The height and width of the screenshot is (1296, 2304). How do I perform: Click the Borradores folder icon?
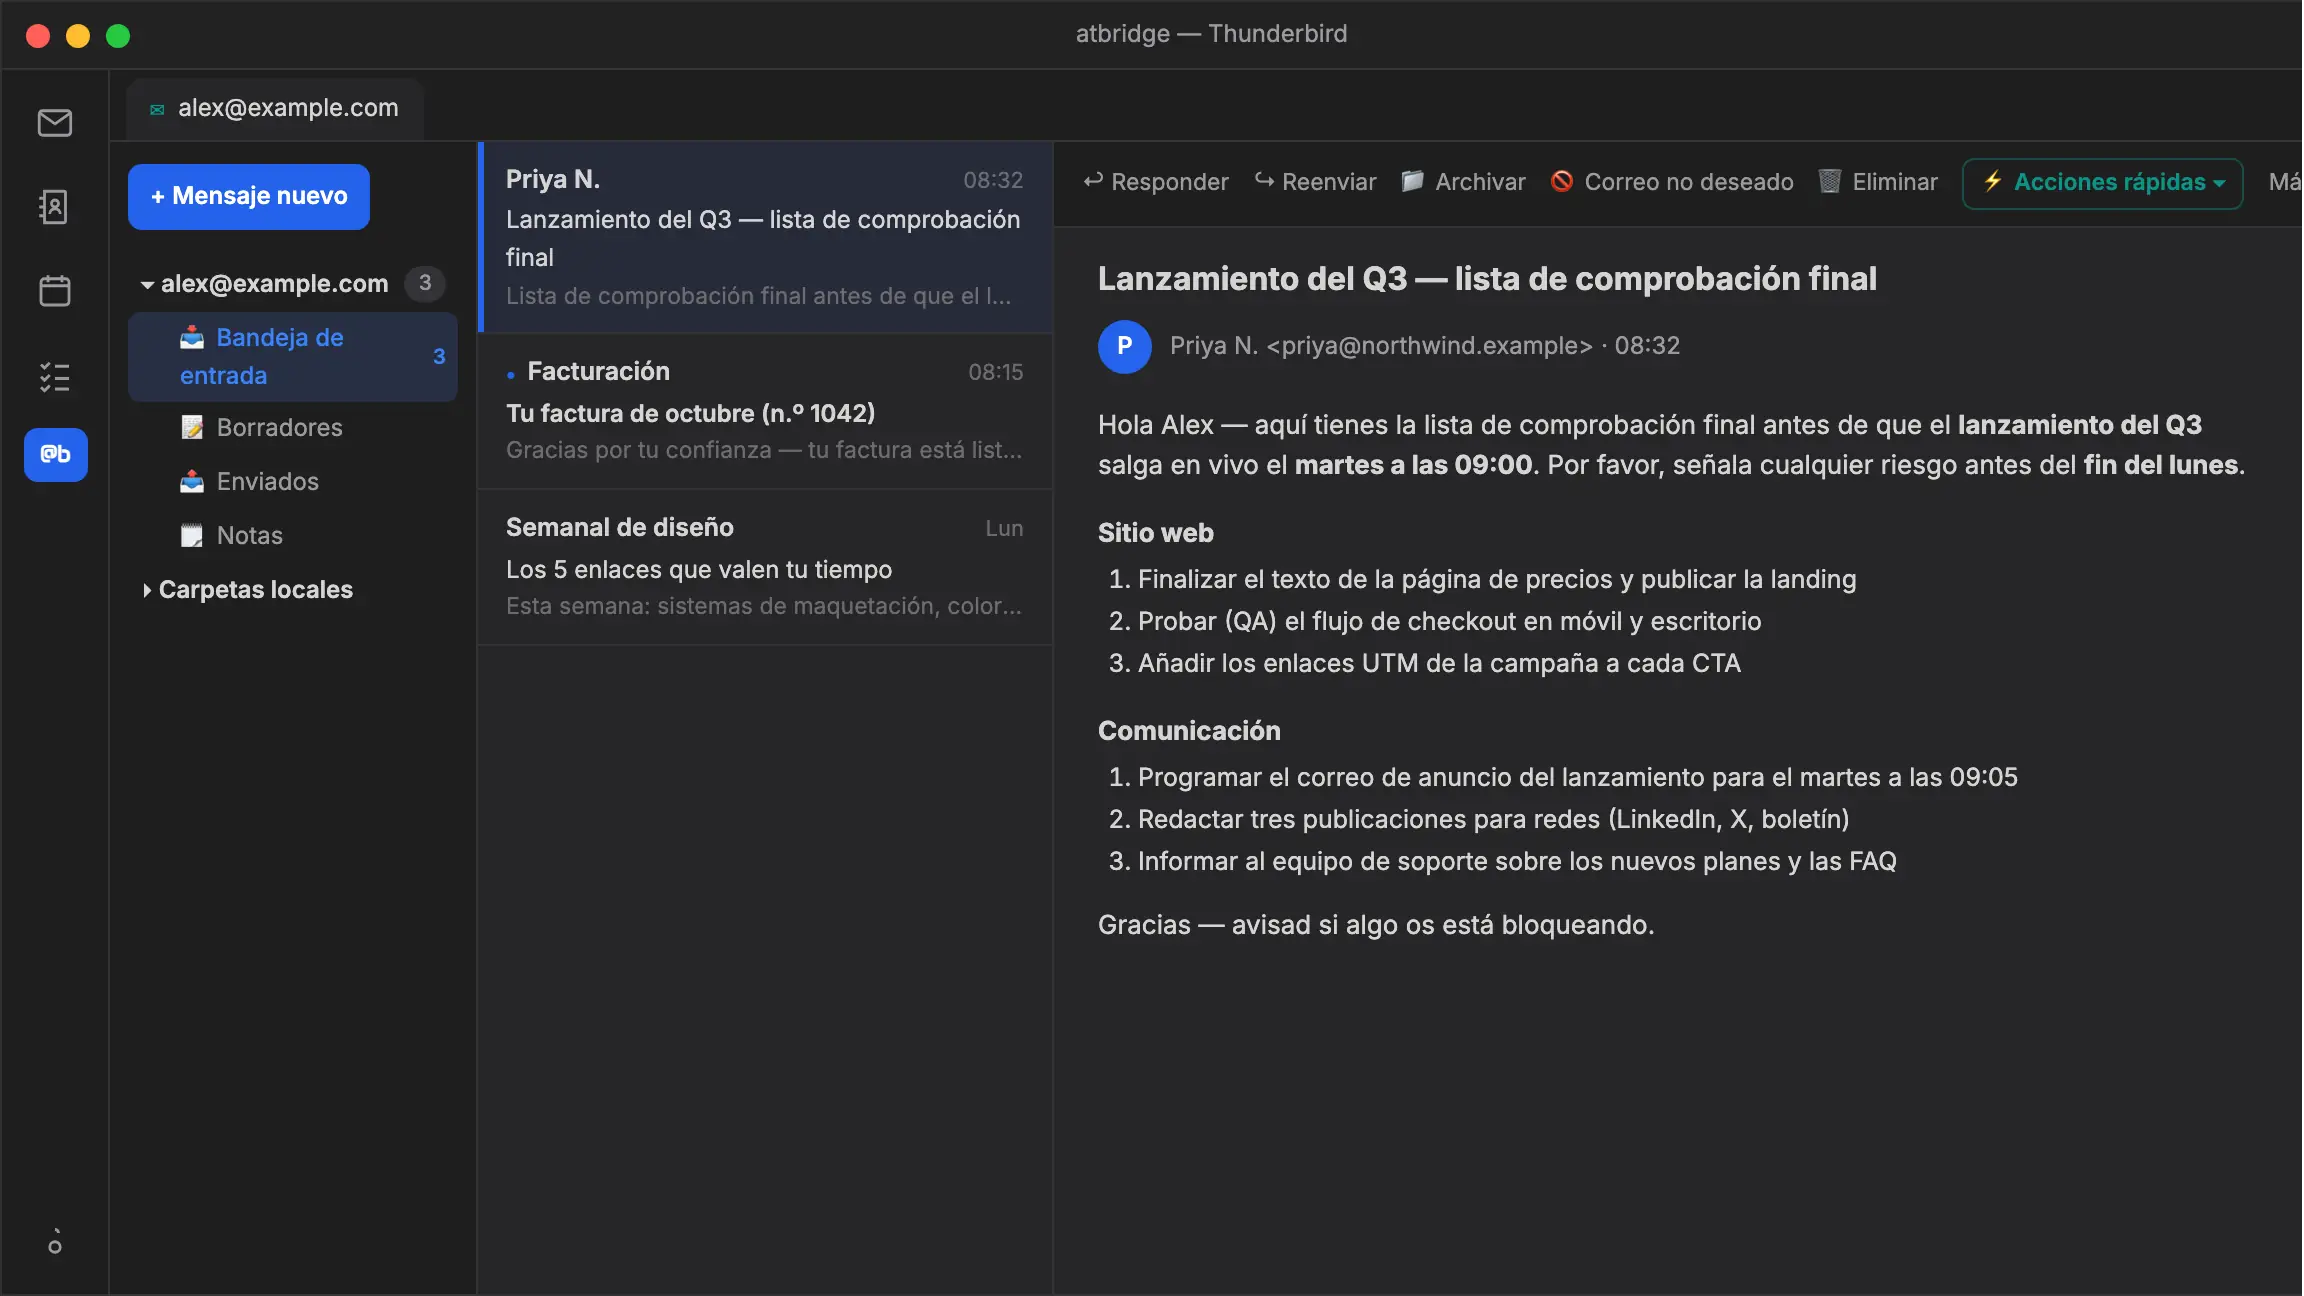tap(192, 428)
